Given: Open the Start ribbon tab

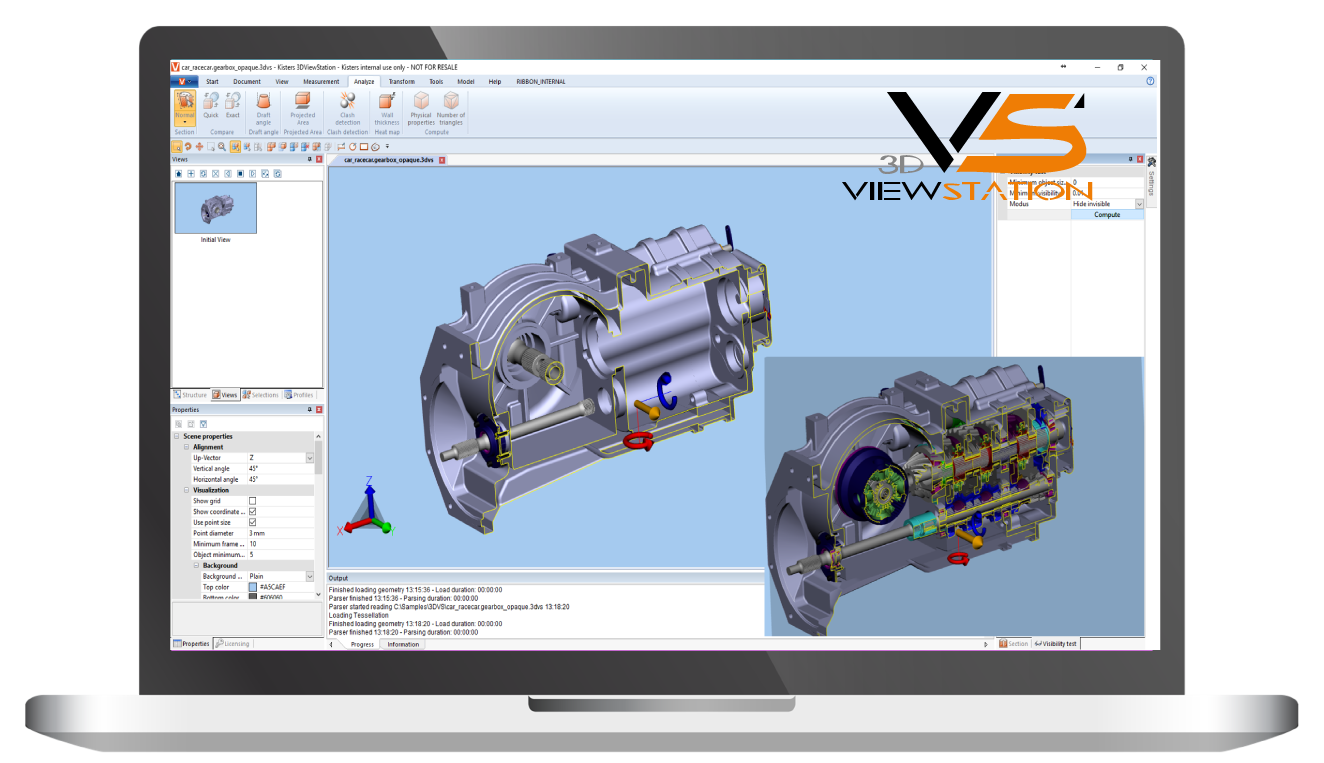Looking at the screenshot, I should click(212, 81).
